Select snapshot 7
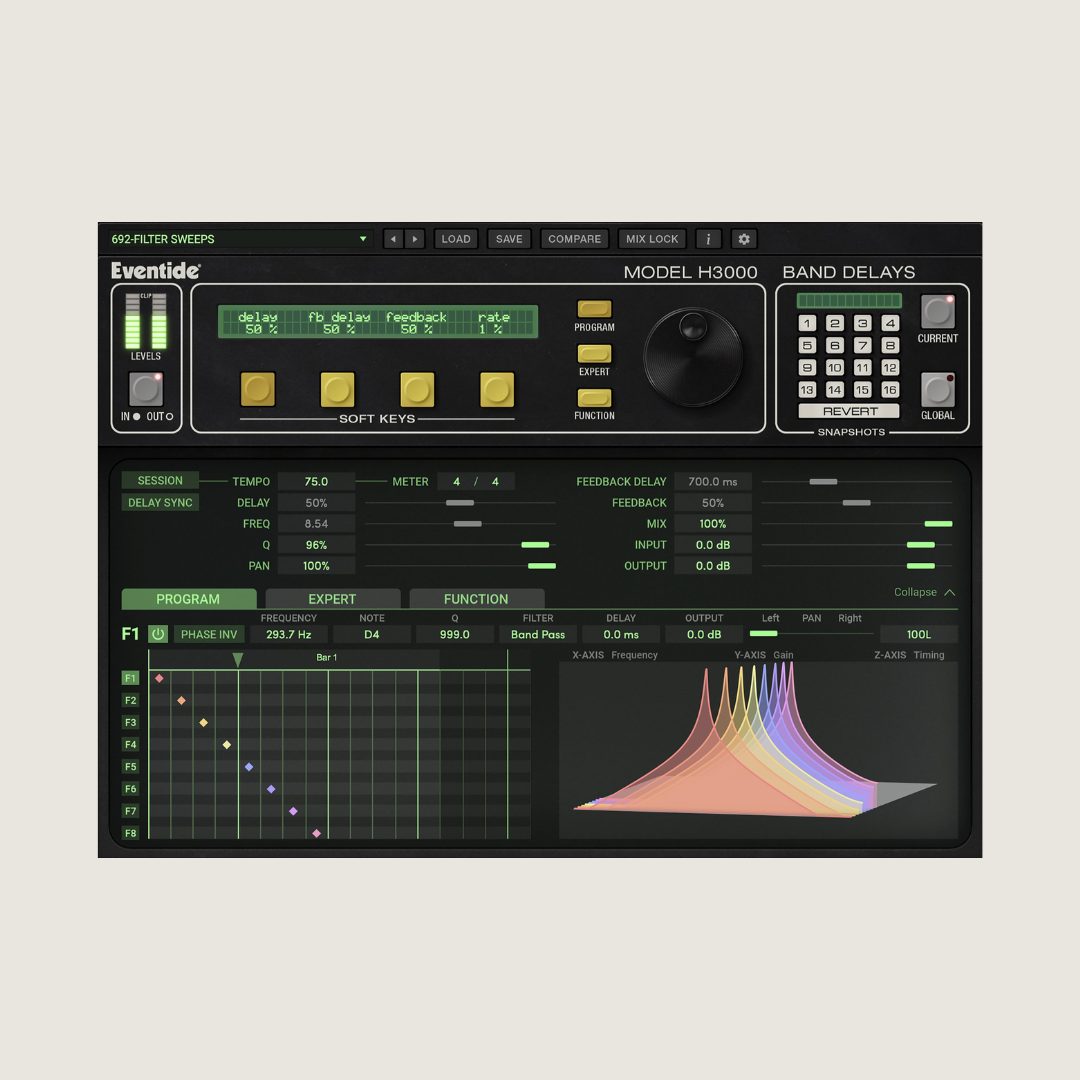Viewport: 1080px width, 1080px height. (x=862, y=345)
